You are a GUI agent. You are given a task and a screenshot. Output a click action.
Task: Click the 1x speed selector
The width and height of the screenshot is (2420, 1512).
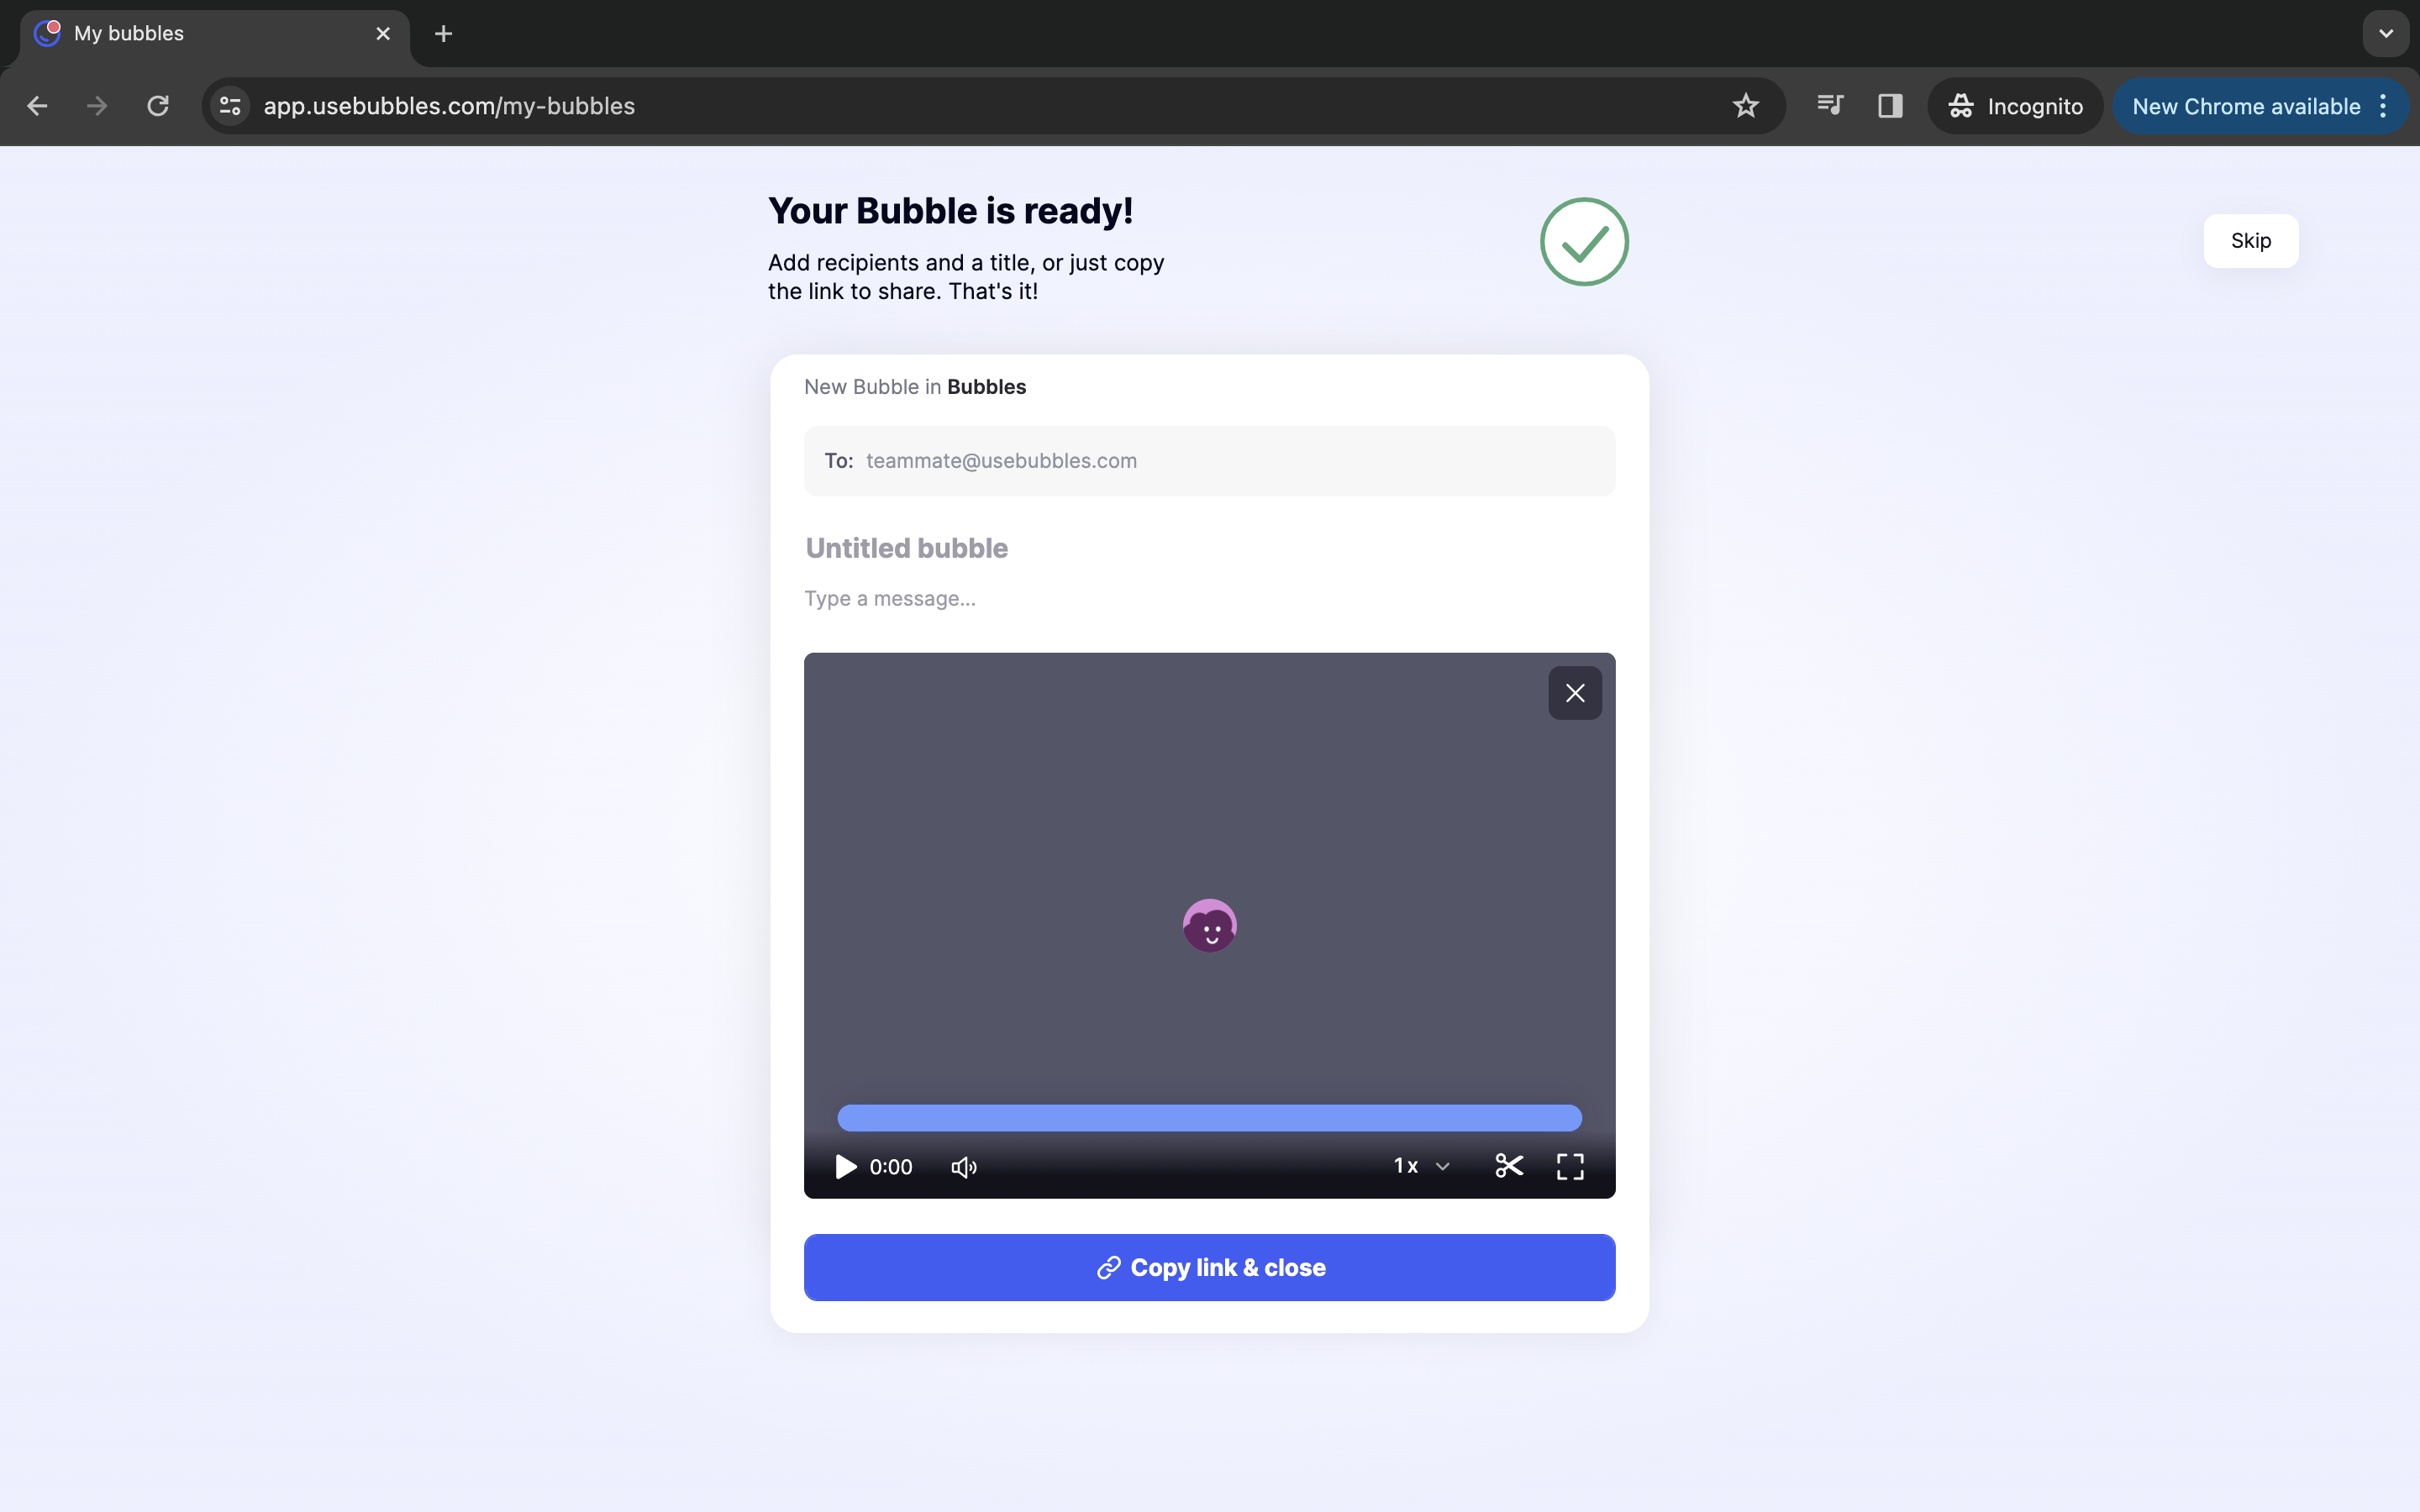point(1418,1165)
